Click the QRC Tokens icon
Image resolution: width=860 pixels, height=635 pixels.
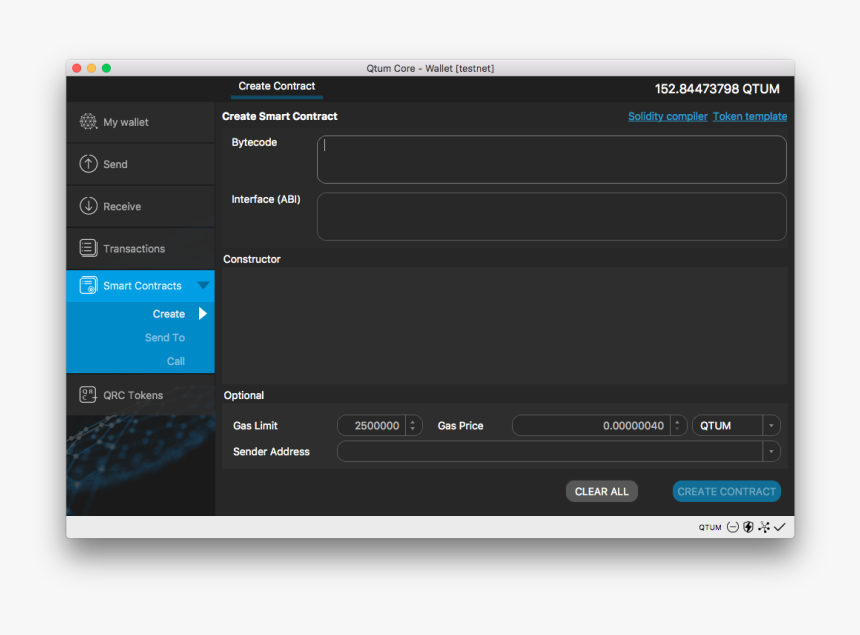click(88, 395)
